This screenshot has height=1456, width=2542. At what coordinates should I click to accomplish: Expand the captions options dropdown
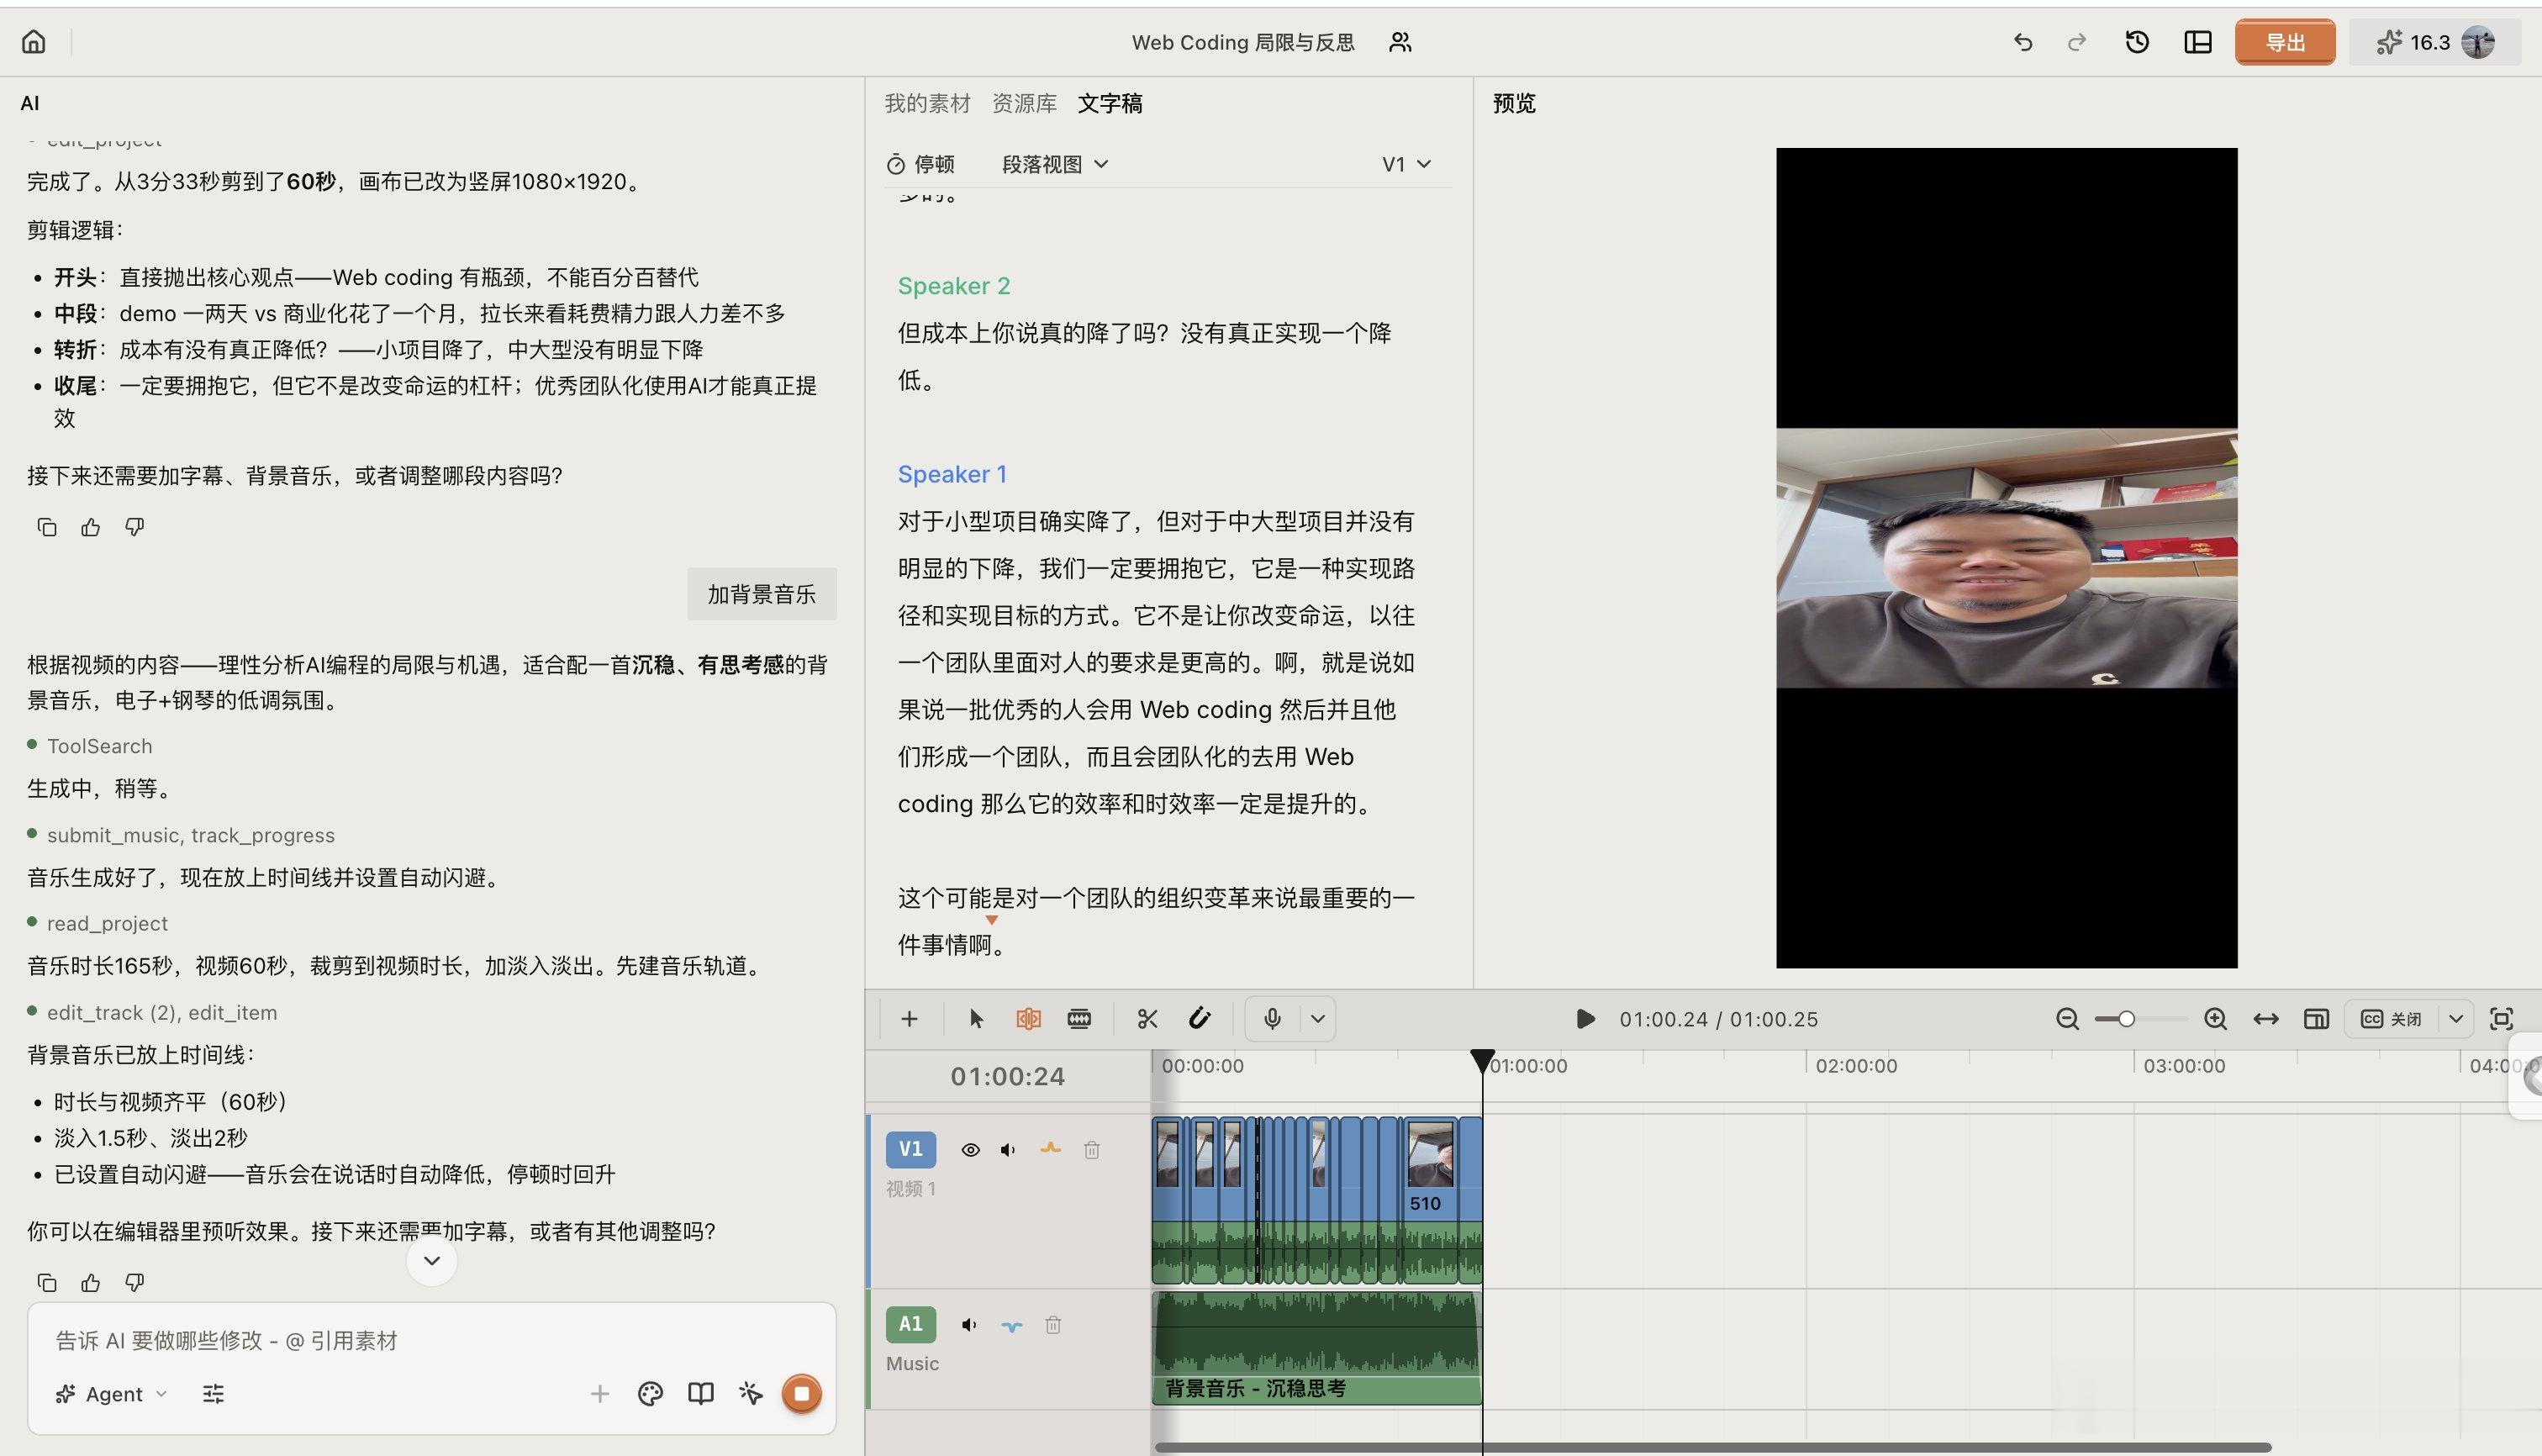pos(2455,1019)
